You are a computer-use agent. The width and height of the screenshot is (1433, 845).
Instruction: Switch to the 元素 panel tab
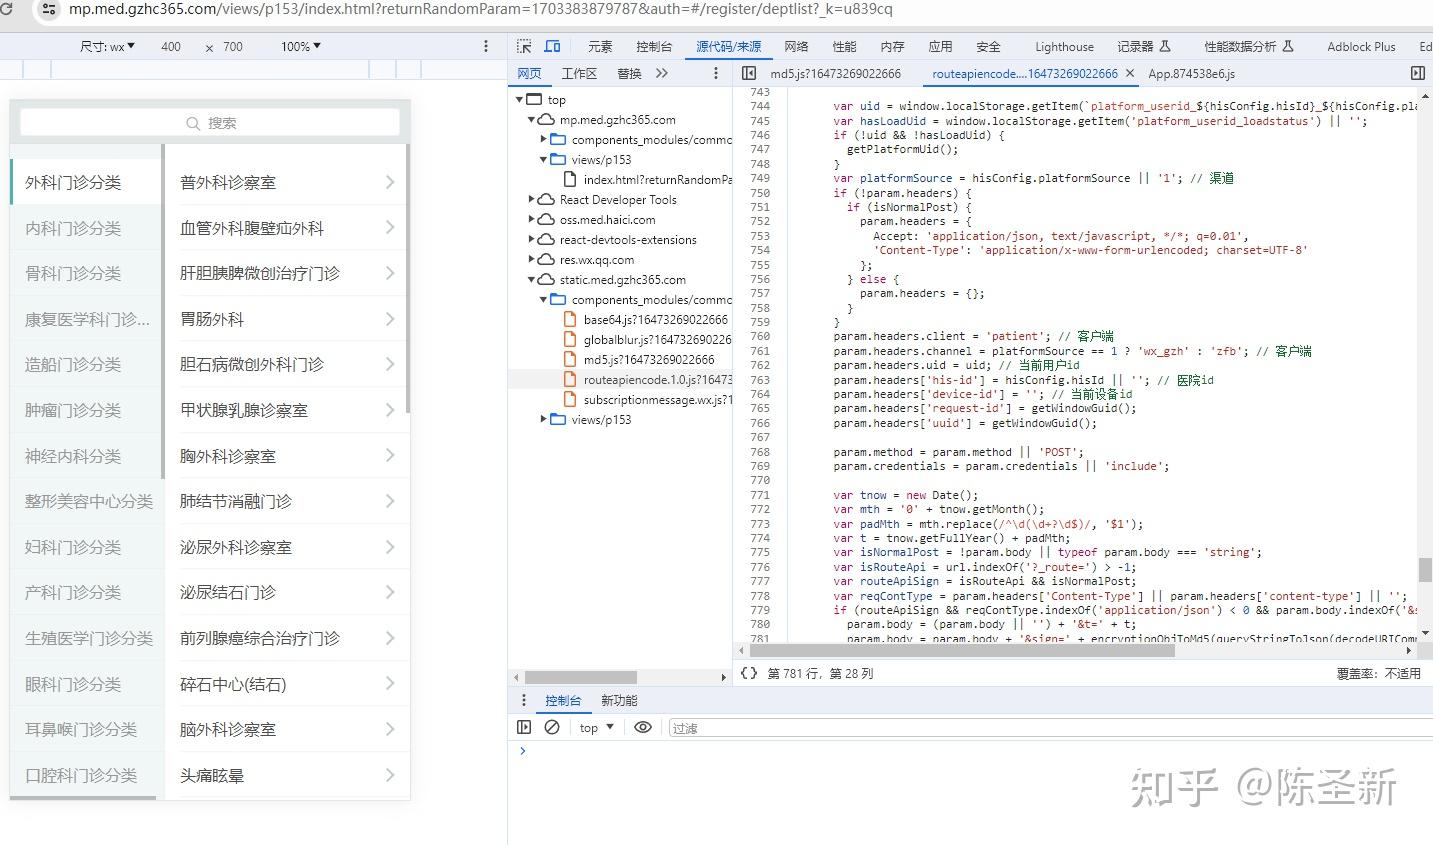600,46
